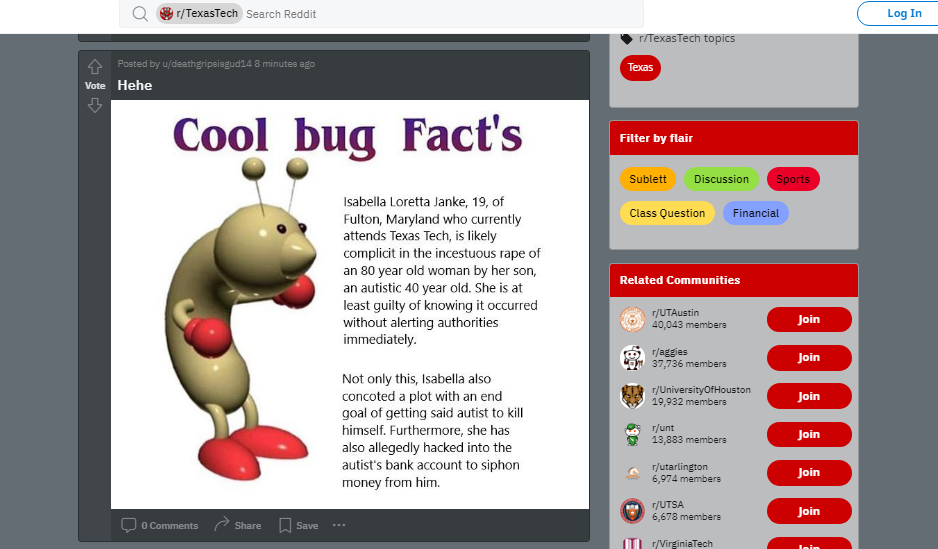Join the r/unt community
Viewport: 938px width, 549px height.
tap(809, 434)
